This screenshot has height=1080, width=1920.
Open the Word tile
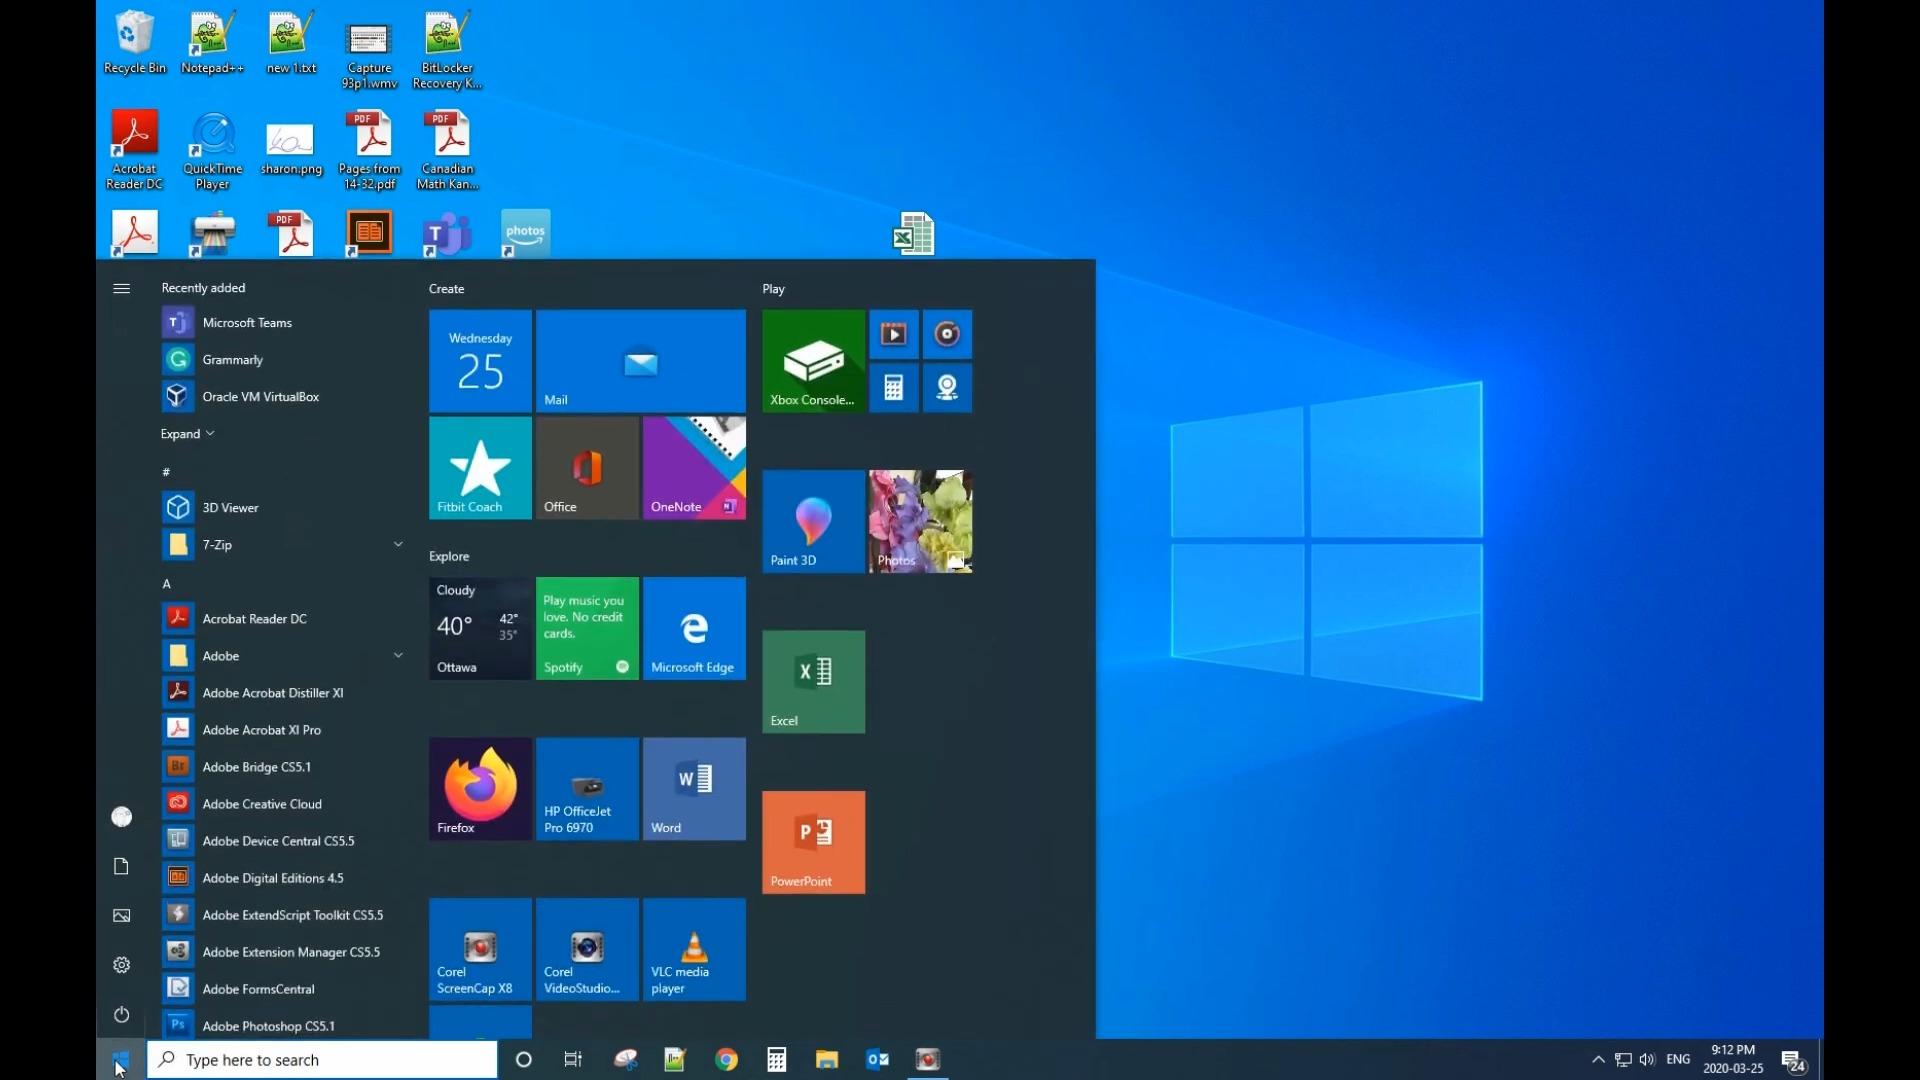(x=694, y=789)
